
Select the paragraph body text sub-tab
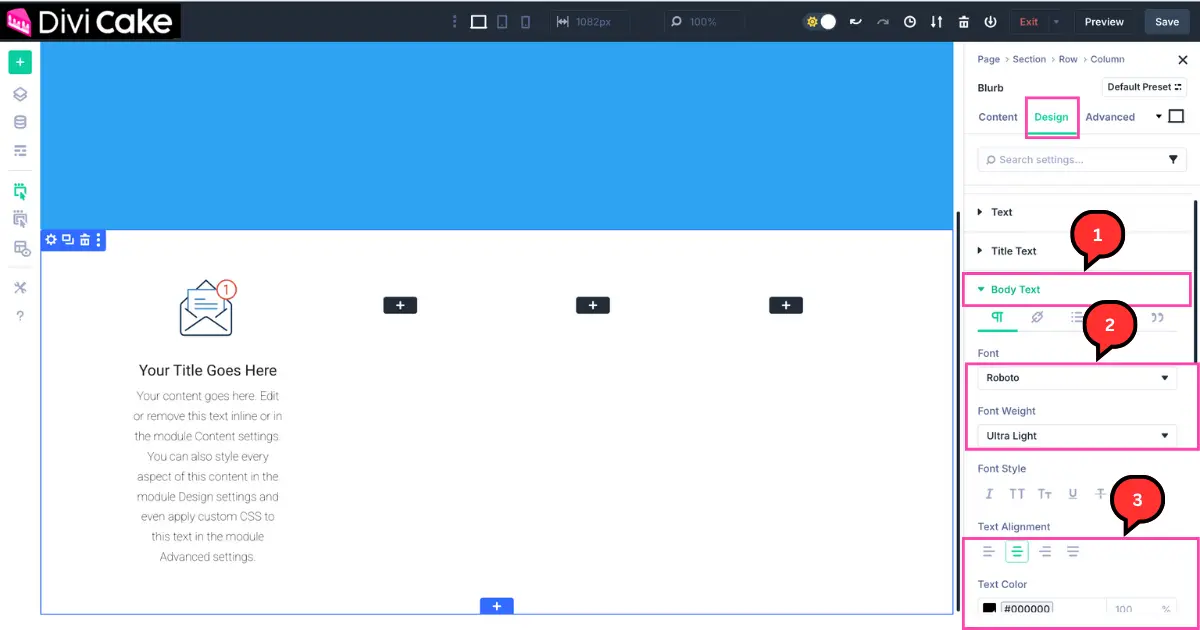pyautogui.click(x=997, y=318)
